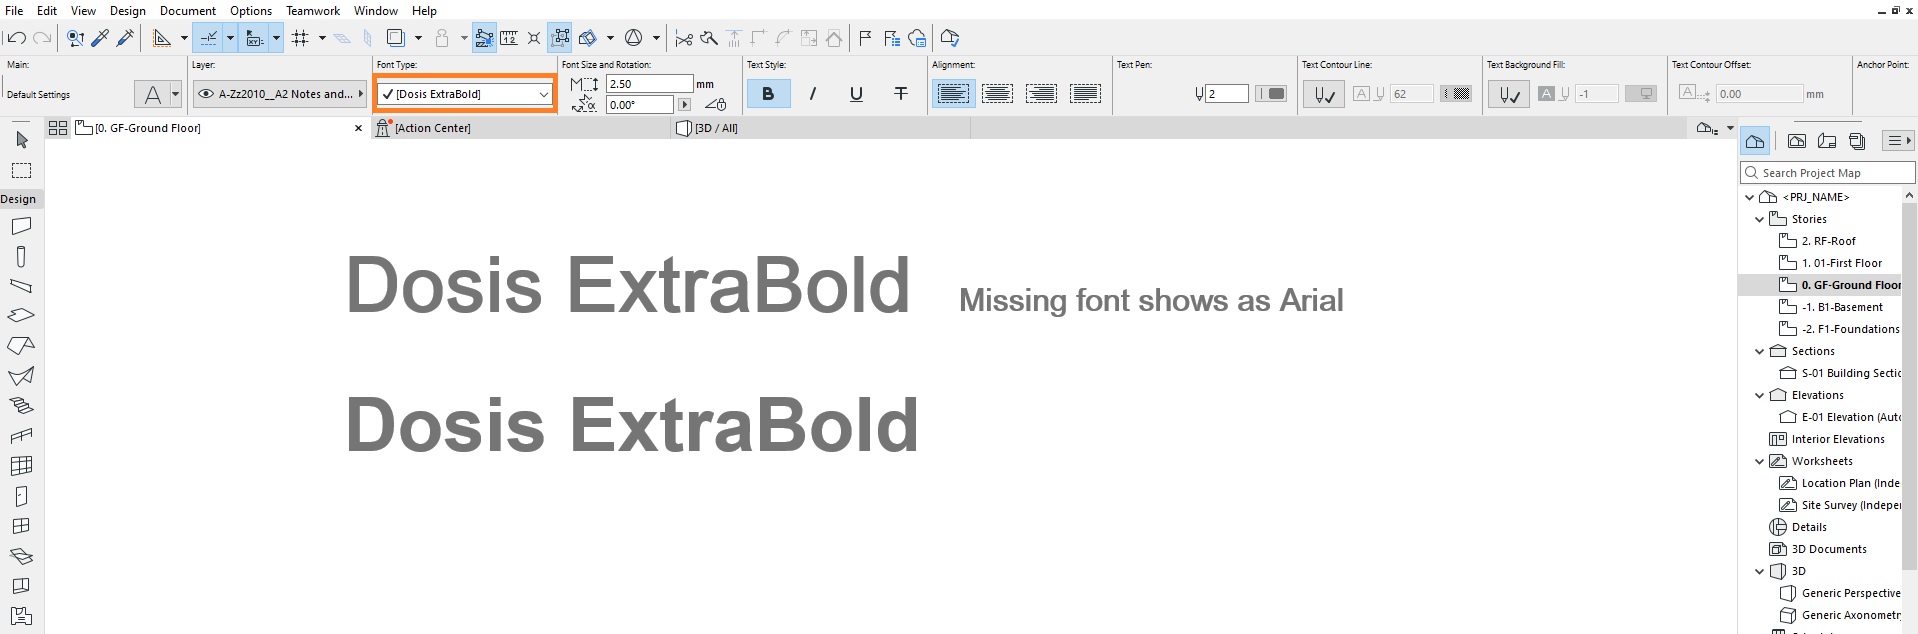Viewport: 1918px width, 634px height.
Task: Select the Curtain Wall tool in the toolbox
Action: (x=21, y=466)
